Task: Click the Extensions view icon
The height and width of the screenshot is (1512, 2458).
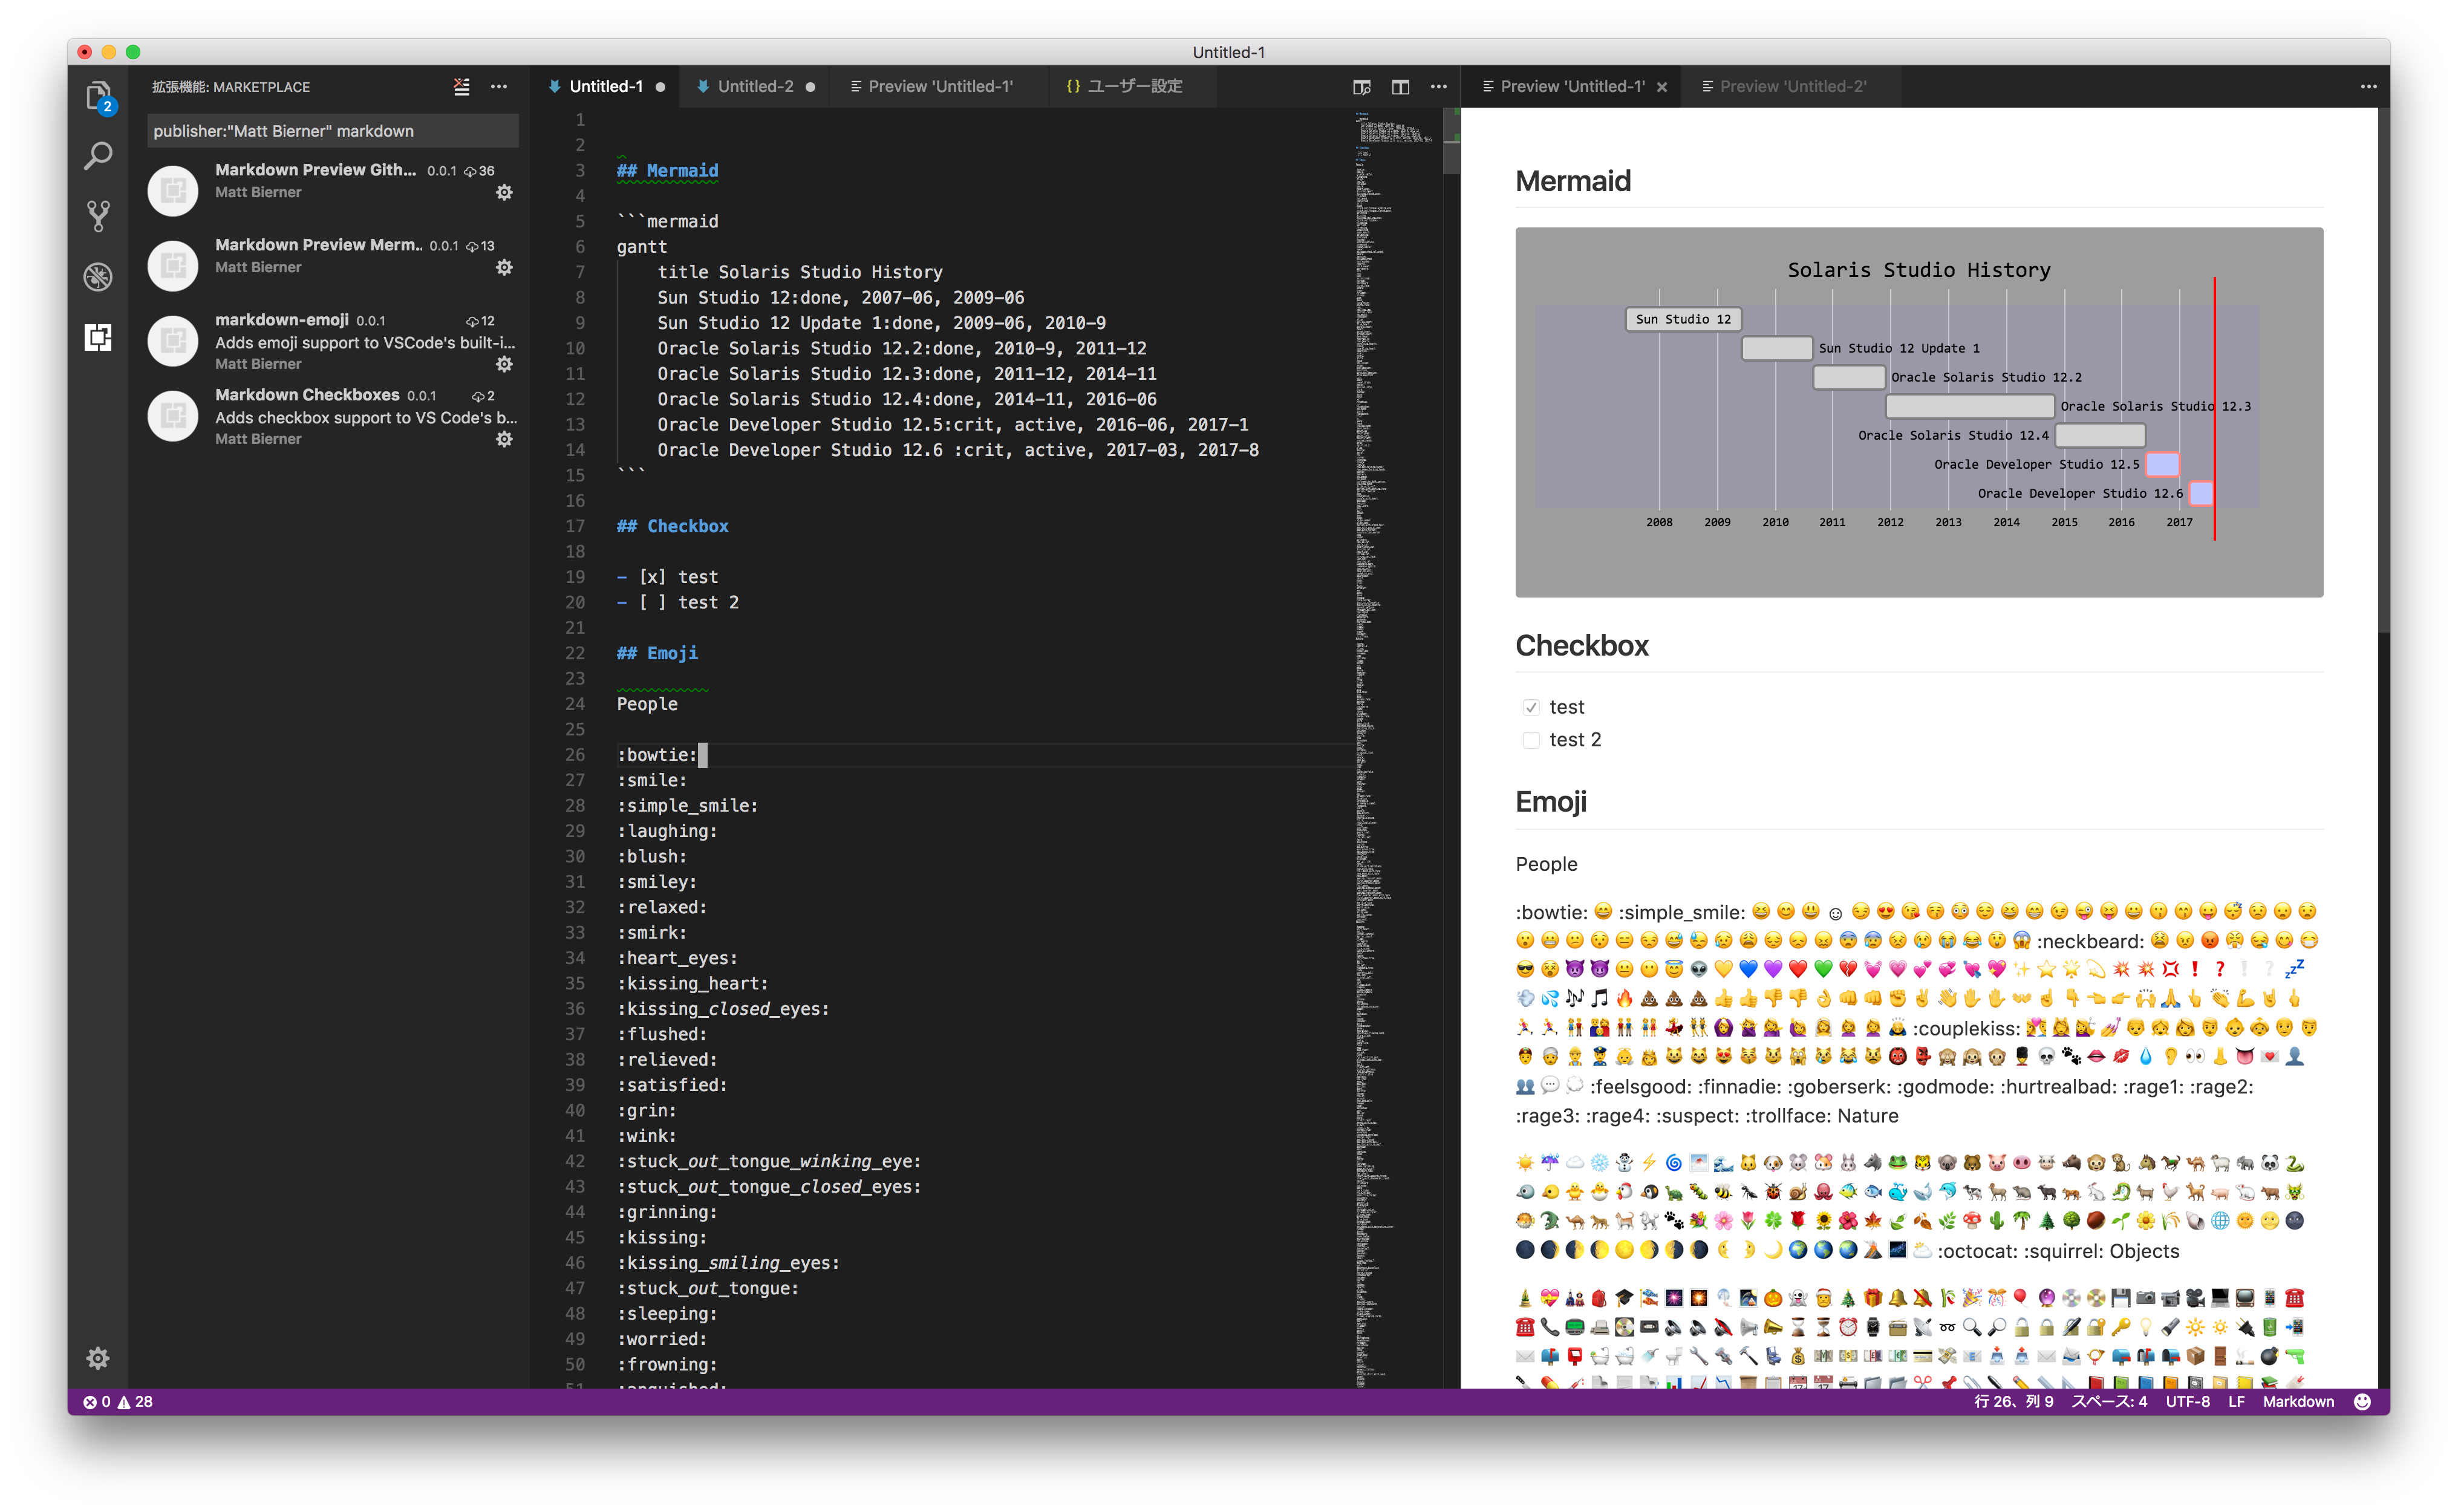Action: (97, 337)
